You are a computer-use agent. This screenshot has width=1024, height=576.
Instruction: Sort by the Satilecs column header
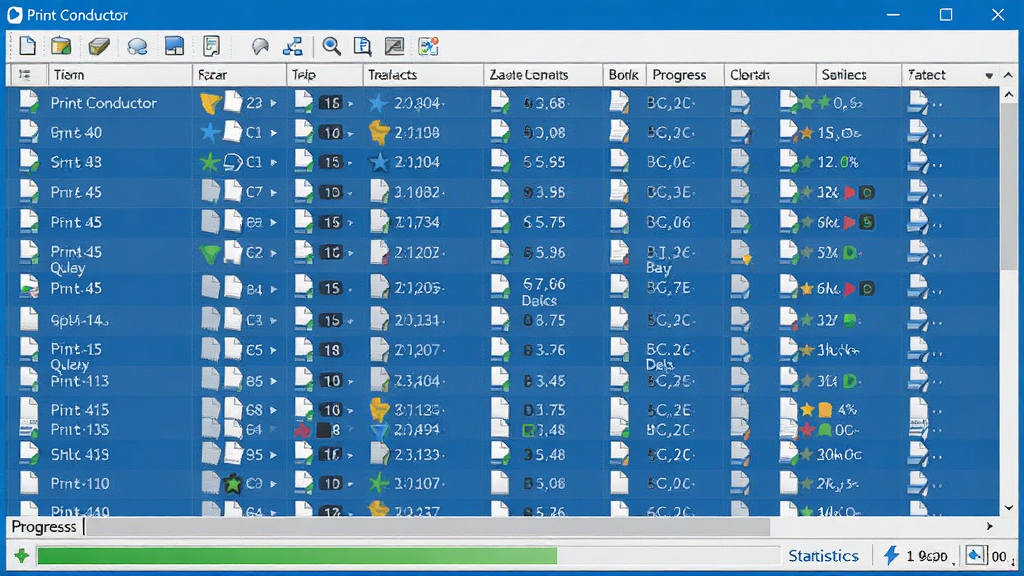(859, 75)
